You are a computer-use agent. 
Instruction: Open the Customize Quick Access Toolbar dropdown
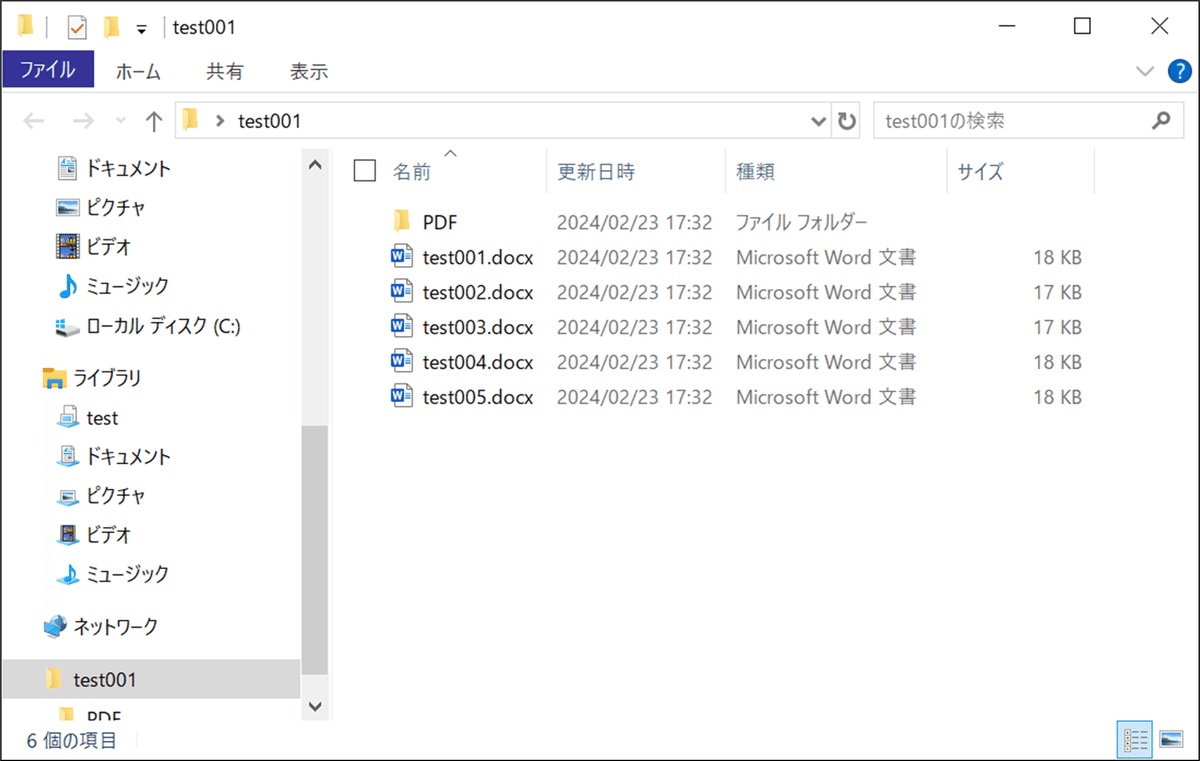(x=142, y=28)
